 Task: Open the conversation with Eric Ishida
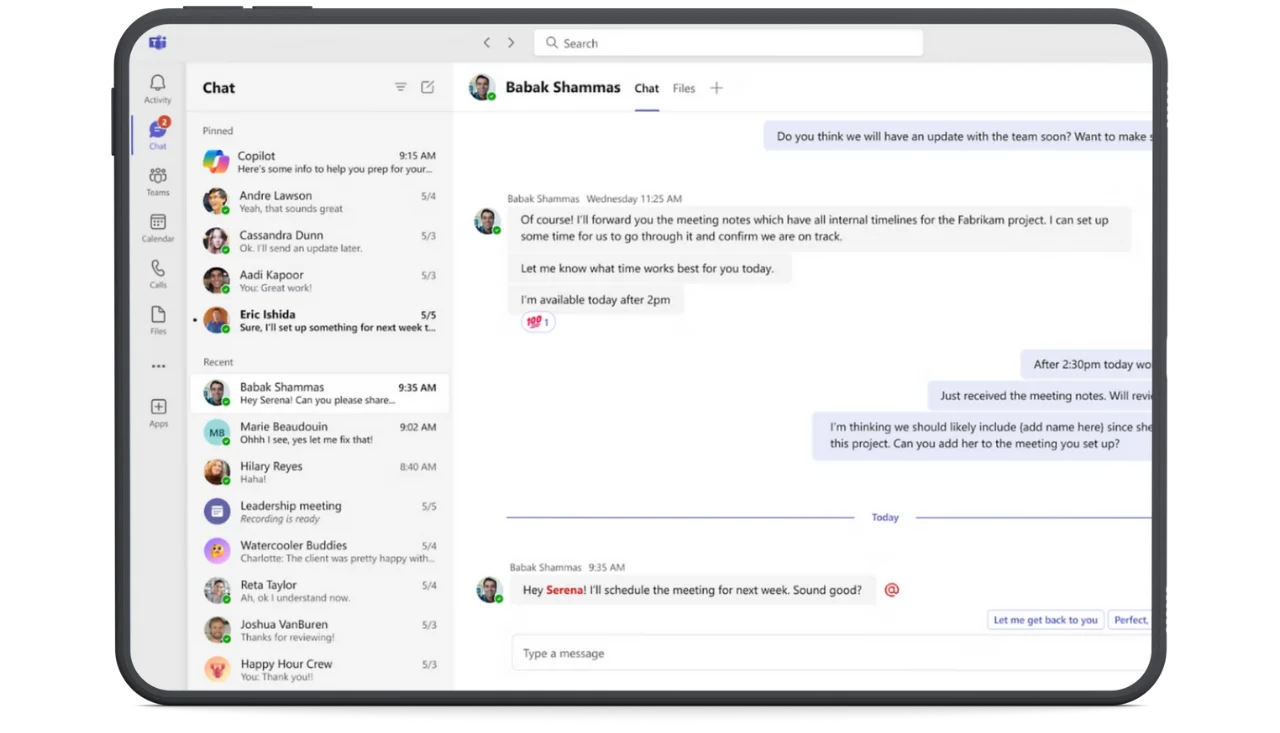320,320
